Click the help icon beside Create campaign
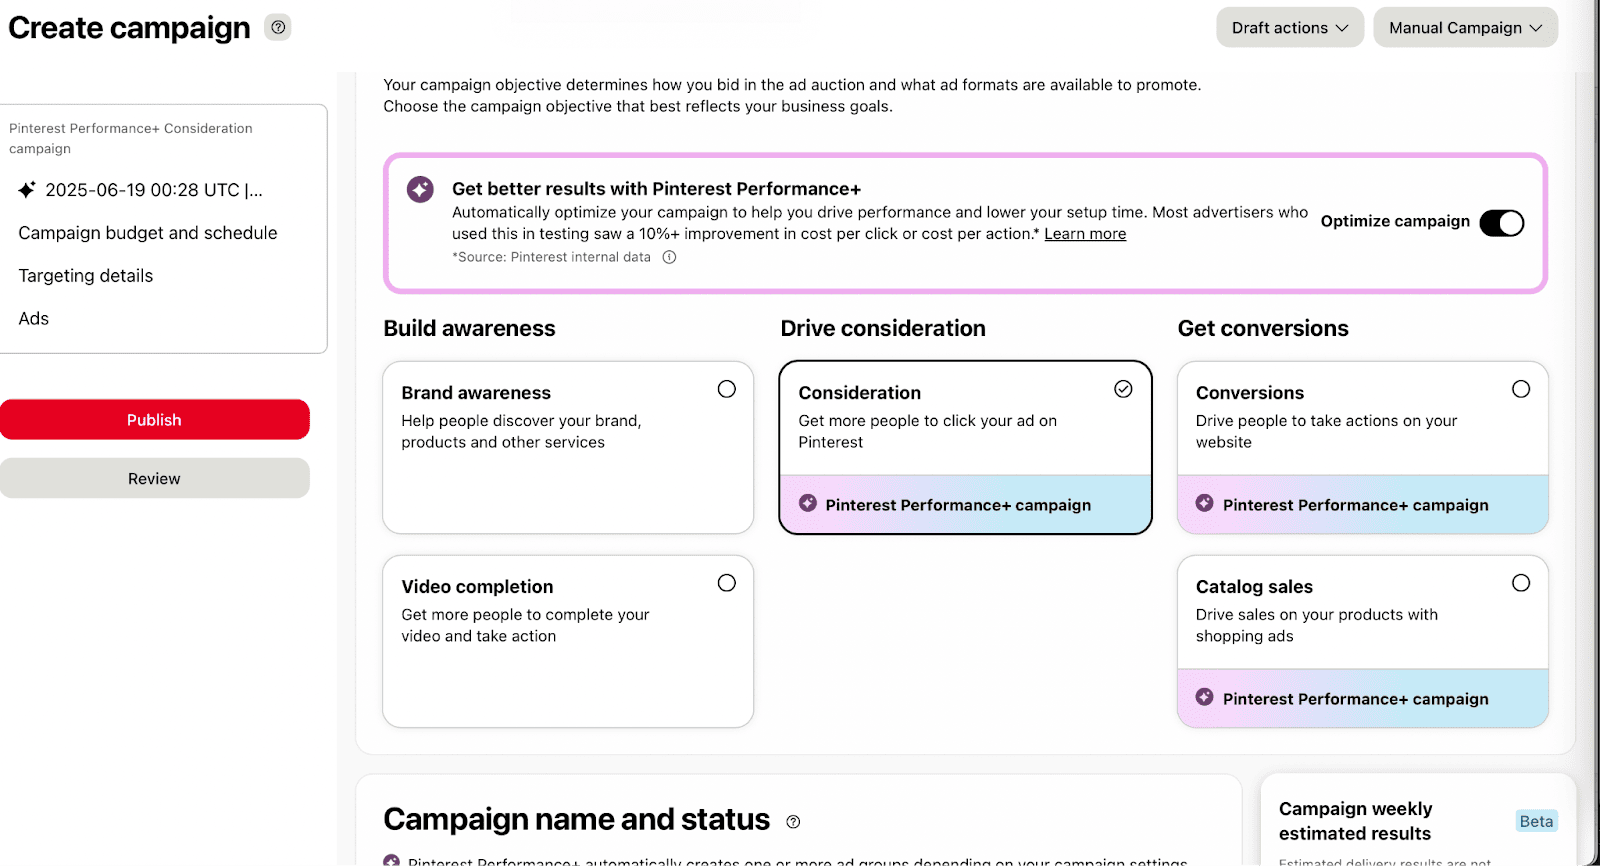 [278, 28]
